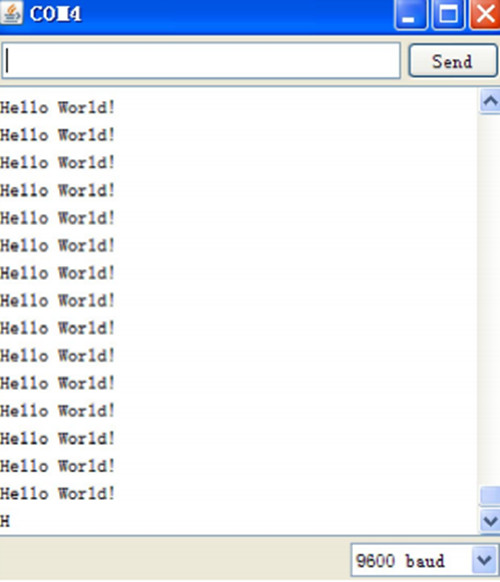Maximize the COM4 serial monitor window
Image resolution: width=500 pixels, height=582 pixels.
(x=448, y=14)
